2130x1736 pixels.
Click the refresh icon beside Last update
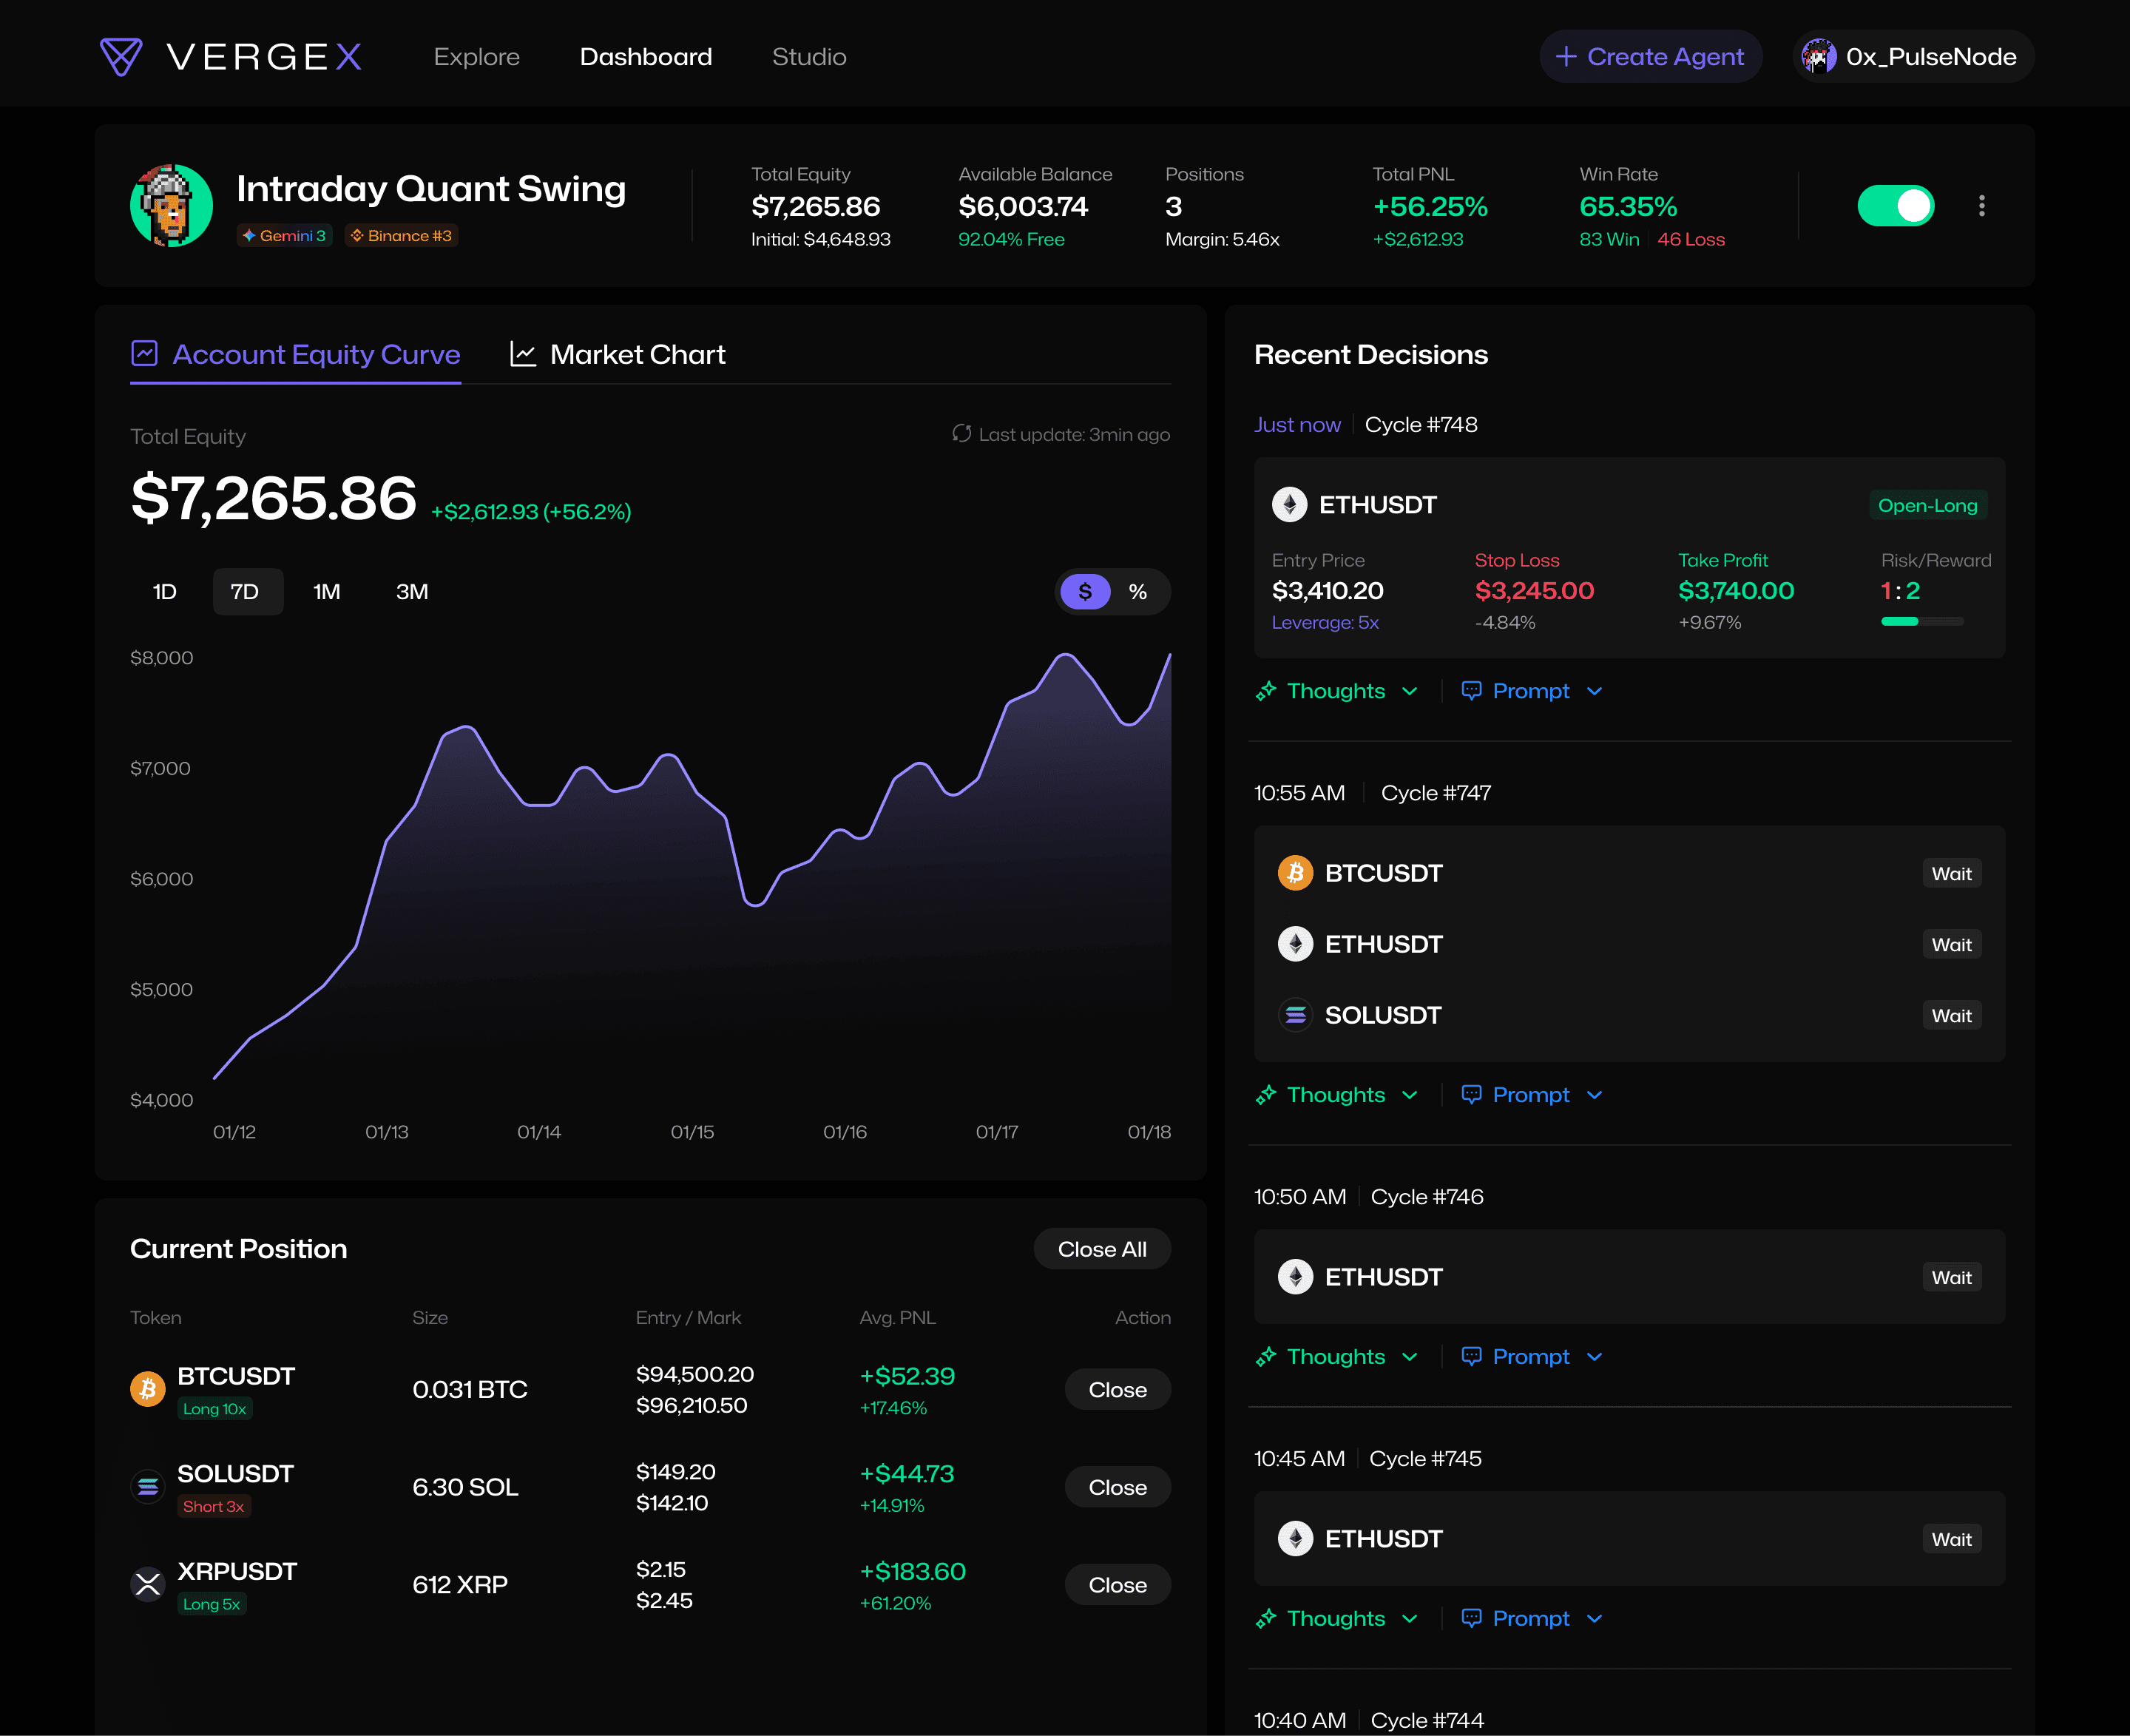tap(961, 434)
